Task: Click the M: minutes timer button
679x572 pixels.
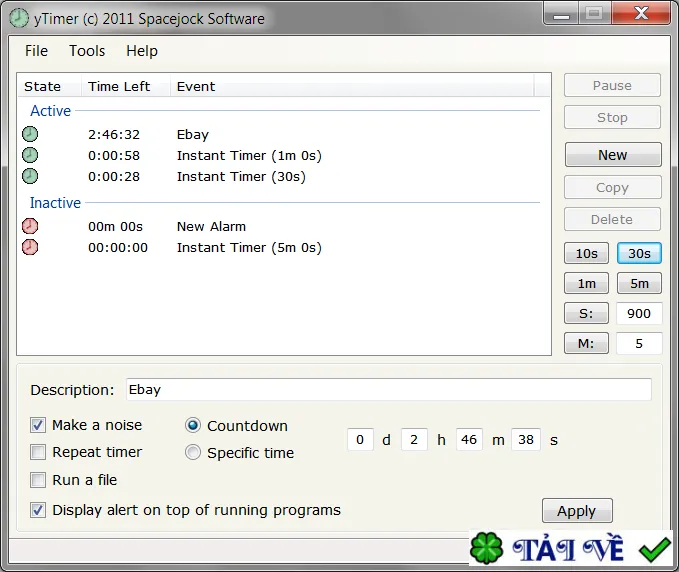Action: [x=586, y=343]
